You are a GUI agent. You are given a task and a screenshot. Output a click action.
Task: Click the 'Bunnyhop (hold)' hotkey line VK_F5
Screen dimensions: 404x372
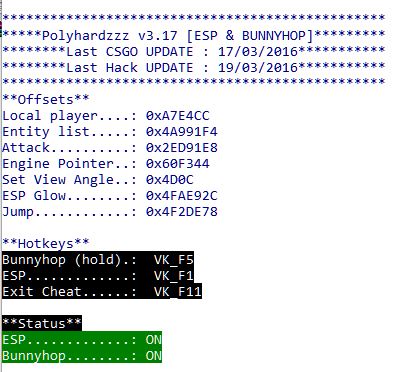pyautogui.click(x=98, y=259)
